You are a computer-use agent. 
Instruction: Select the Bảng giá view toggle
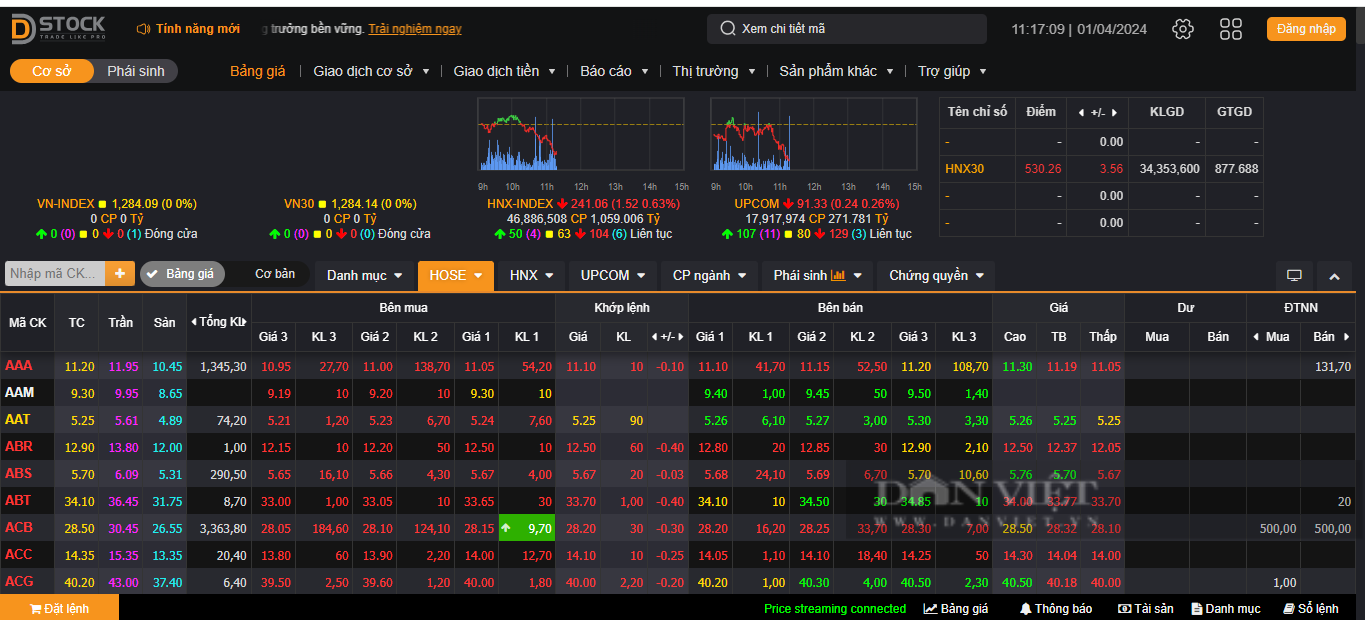coord(181,274)
